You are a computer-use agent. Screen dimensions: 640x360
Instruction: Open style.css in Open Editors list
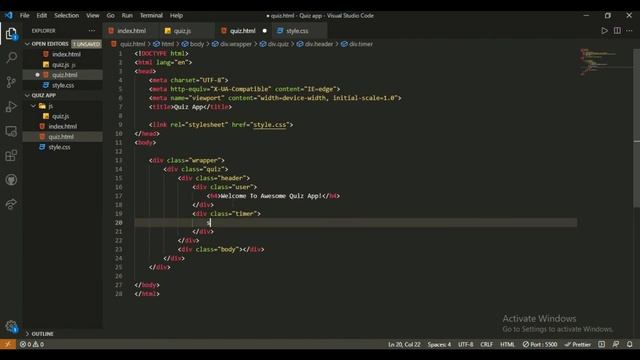point(62,85)
